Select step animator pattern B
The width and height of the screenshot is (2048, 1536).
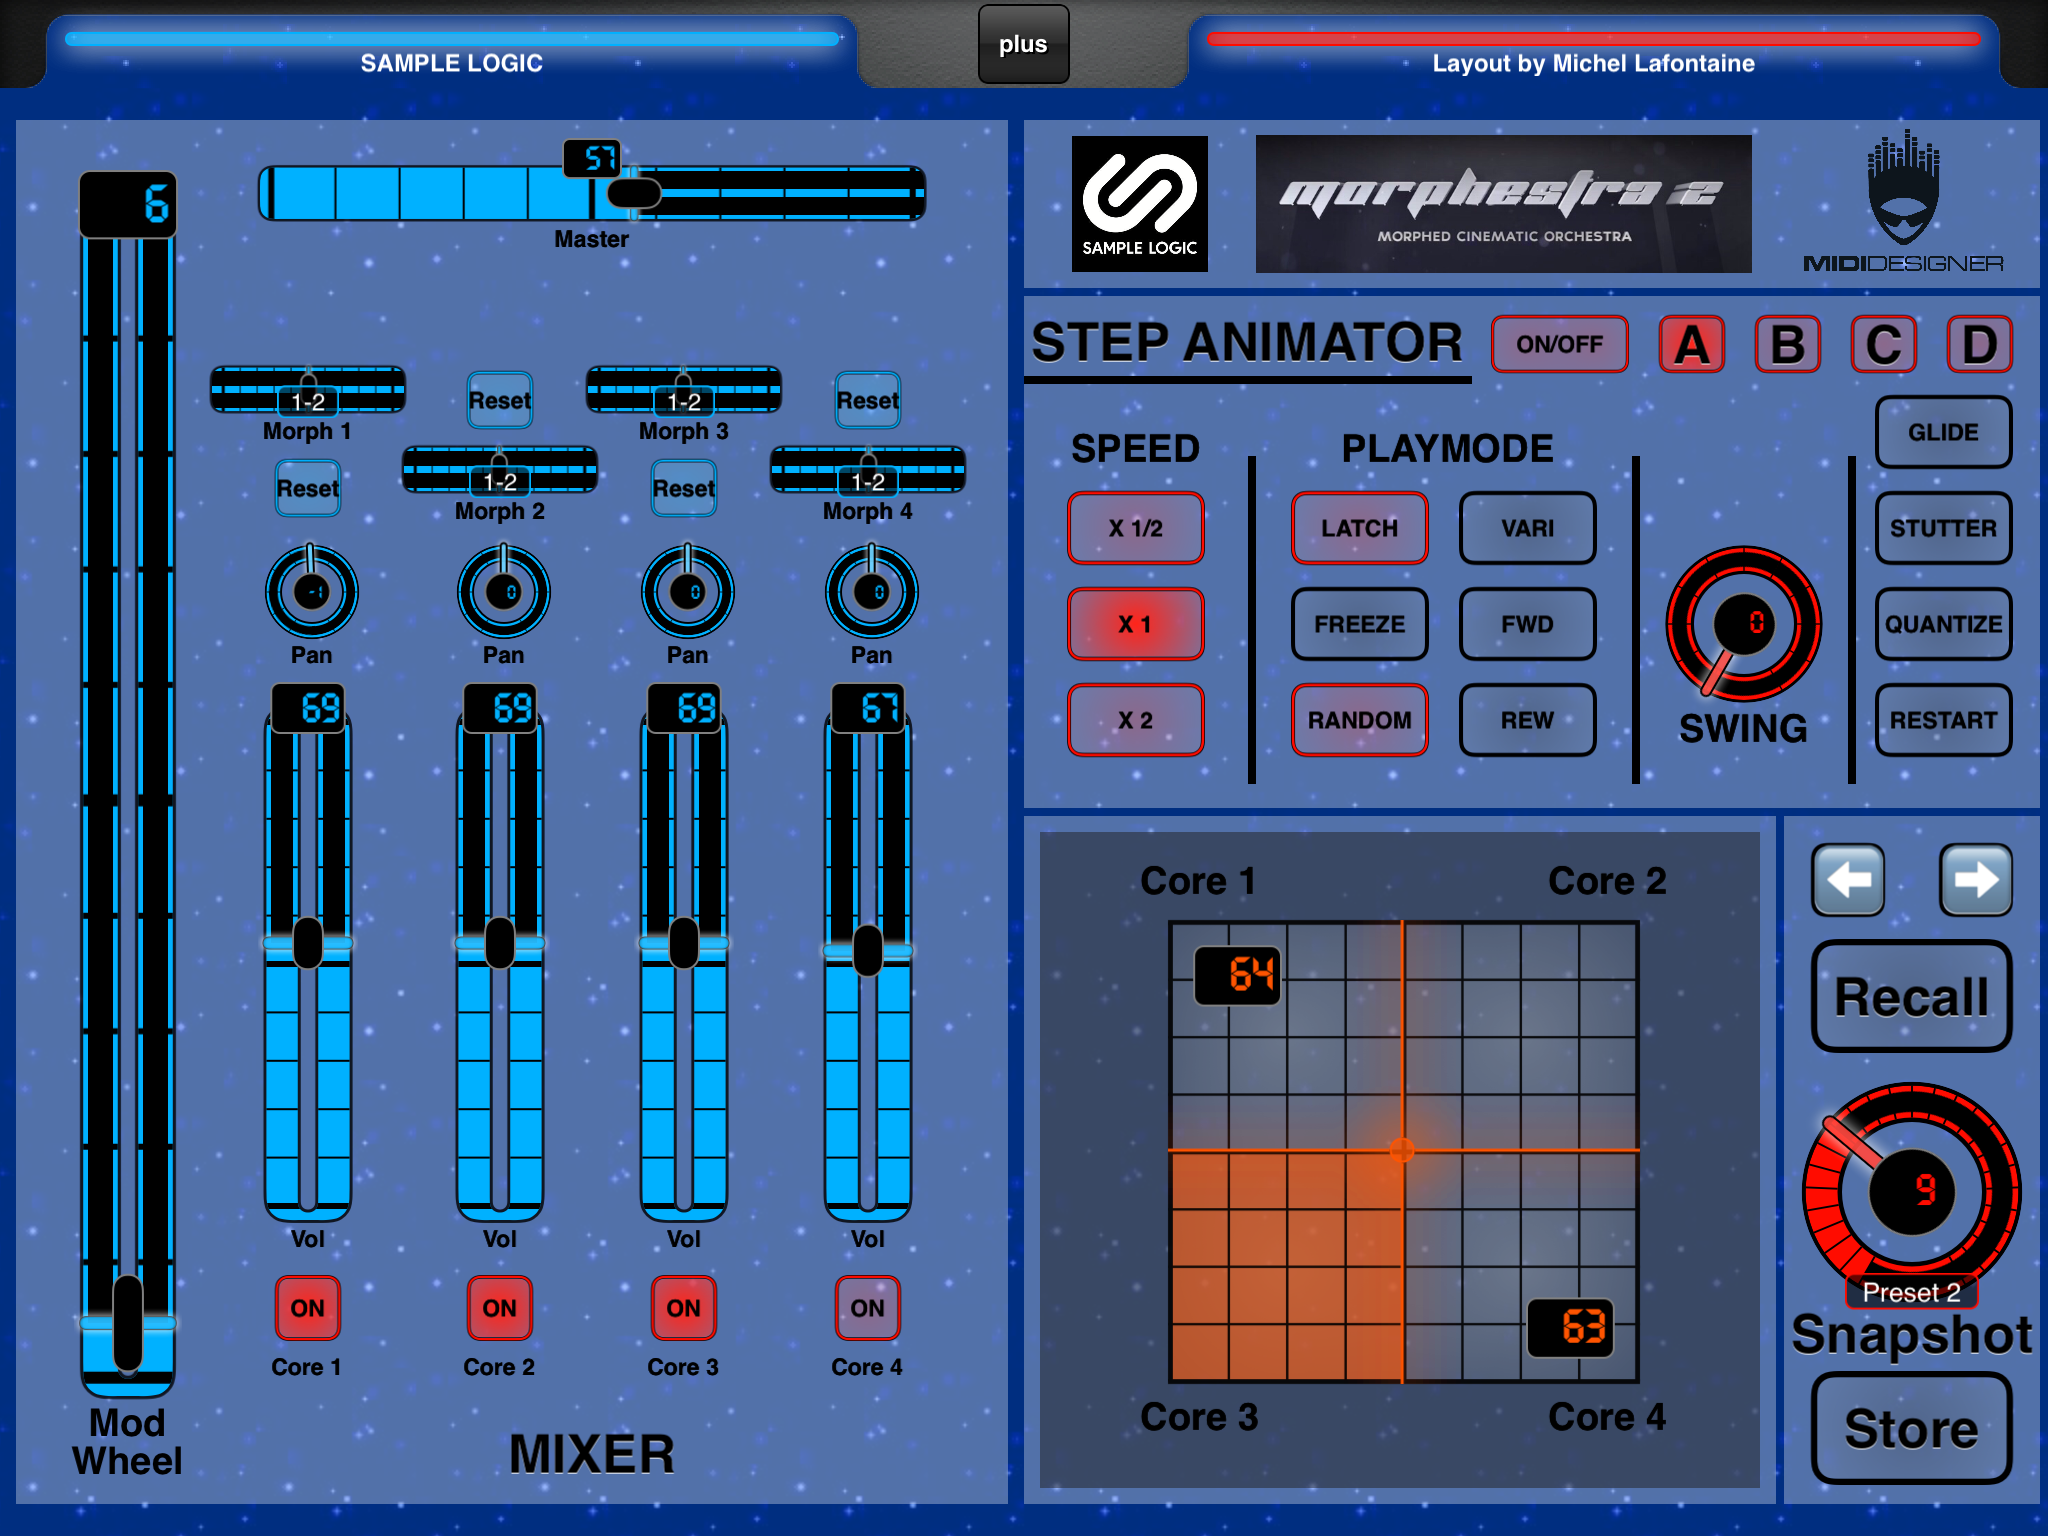click(x=1787, y=344)
